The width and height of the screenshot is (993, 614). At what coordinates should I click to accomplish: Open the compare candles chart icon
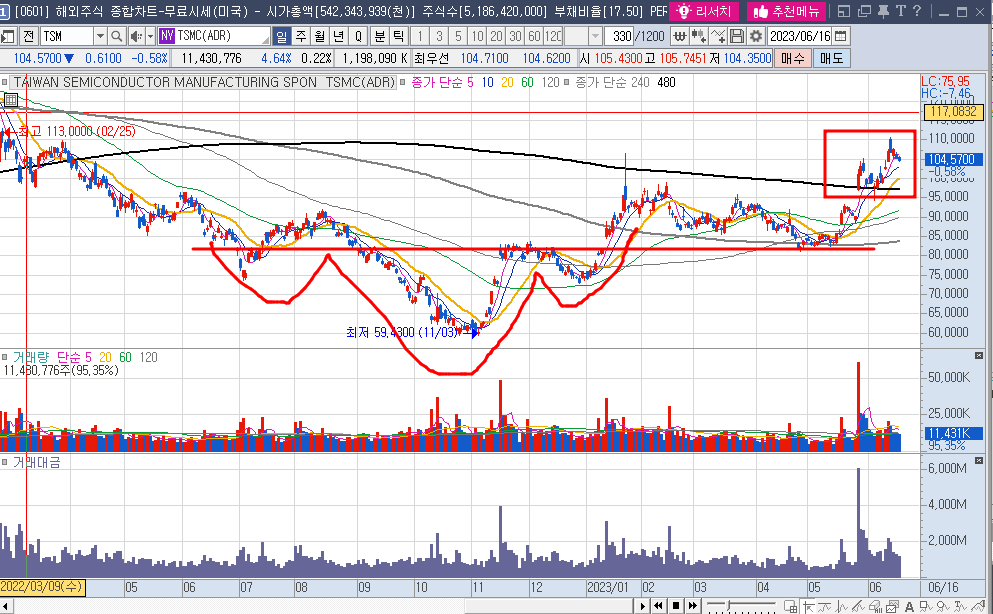coord(699,36)
